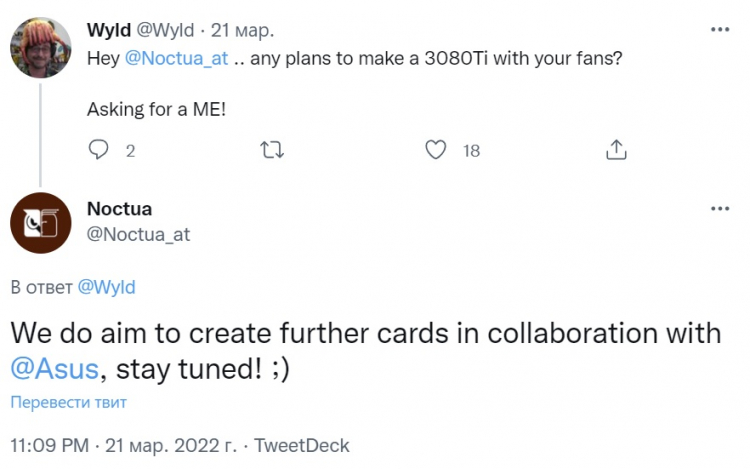Screen dimensions: 750x469
Task: Click the @Wyld link in the reply line
Action: pyautogui.click(x=105, y=287)
